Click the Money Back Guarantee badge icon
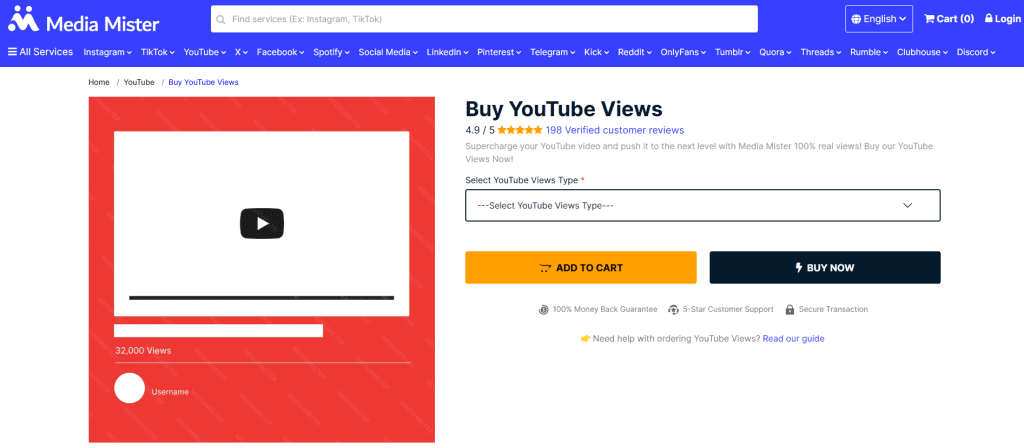 point(543,310)
